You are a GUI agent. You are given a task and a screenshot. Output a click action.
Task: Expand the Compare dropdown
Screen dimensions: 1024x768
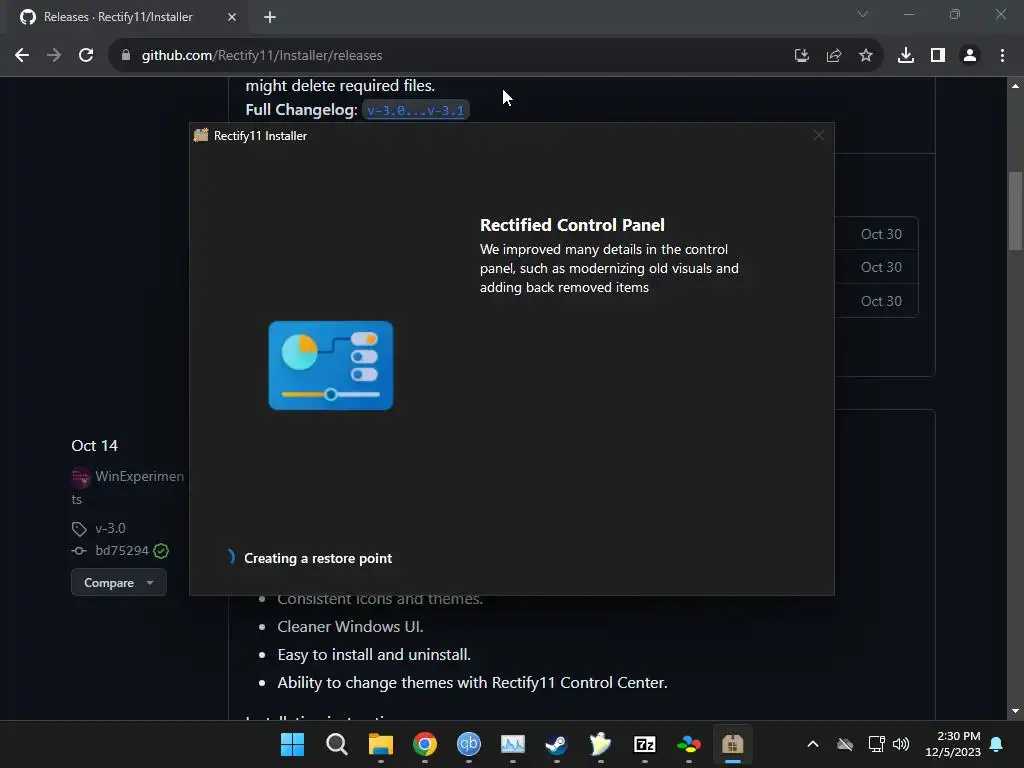pyautogui.click(x=119, y=583)
